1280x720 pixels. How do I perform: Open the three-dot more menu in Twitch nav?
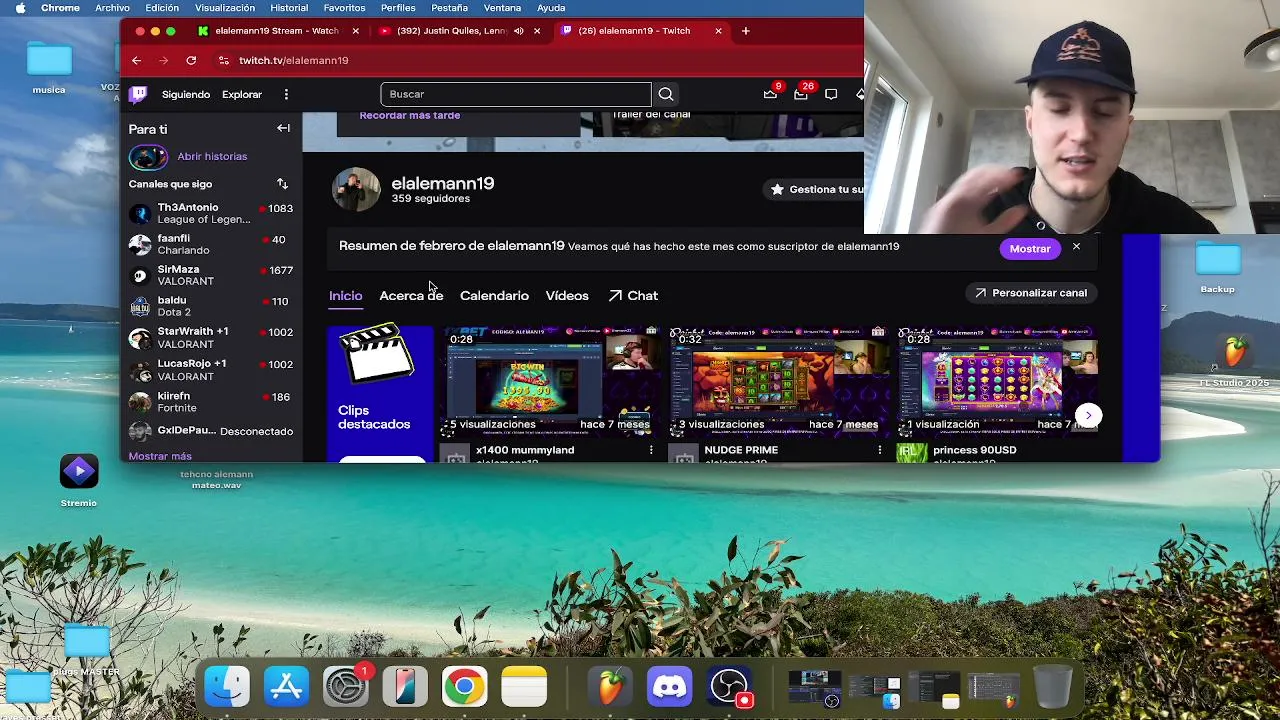[286, 94]
